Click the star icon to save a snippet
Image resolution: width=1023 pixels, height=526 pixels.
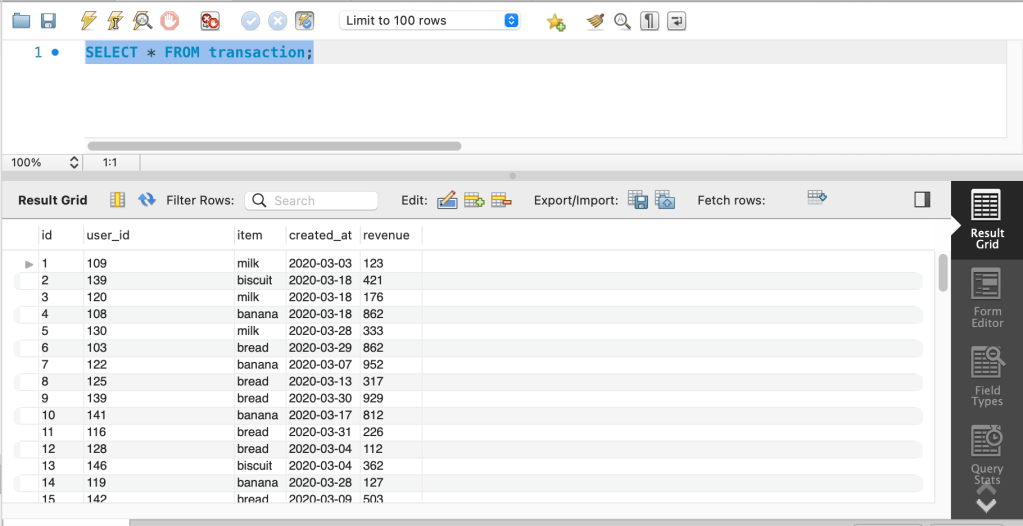click(556, 21)
